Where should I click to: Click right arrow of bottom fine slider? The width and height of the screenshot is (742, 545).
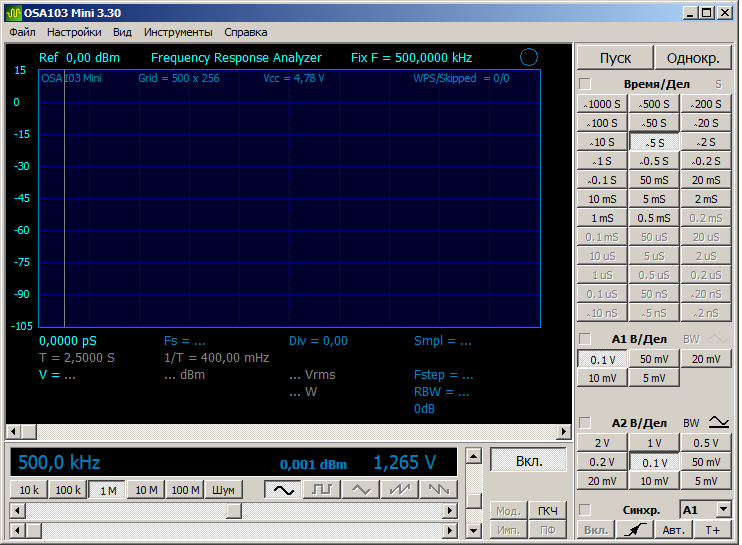point(450,530)
